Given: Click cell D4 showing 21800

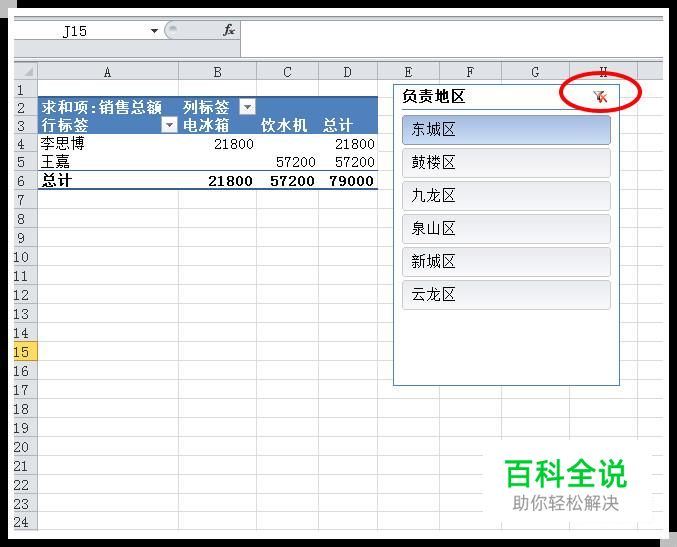Looking at the screenshot, I should tap(348, 143).
